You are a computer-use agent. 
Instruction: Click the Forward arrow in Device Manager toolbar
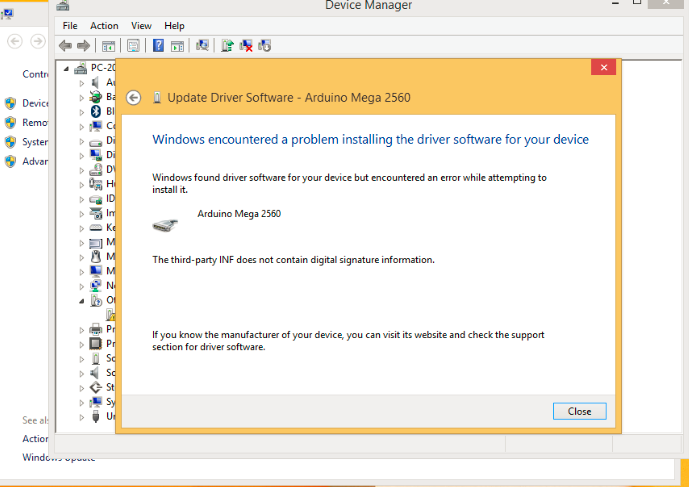pyautogui.click(x=83, y=45)
